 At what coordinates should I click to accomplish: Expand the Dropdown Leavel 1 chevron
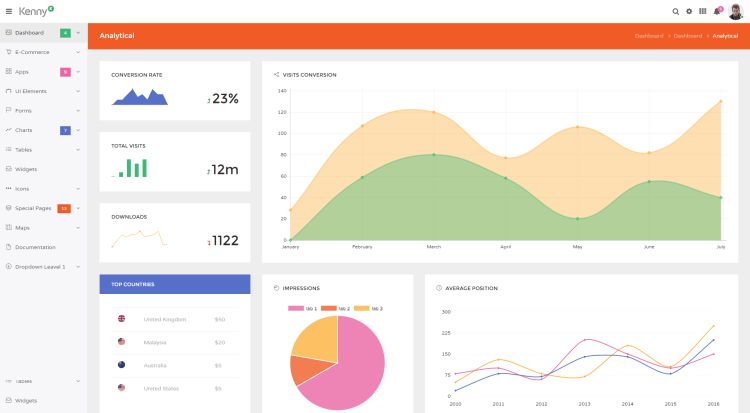tap(78, 267)
